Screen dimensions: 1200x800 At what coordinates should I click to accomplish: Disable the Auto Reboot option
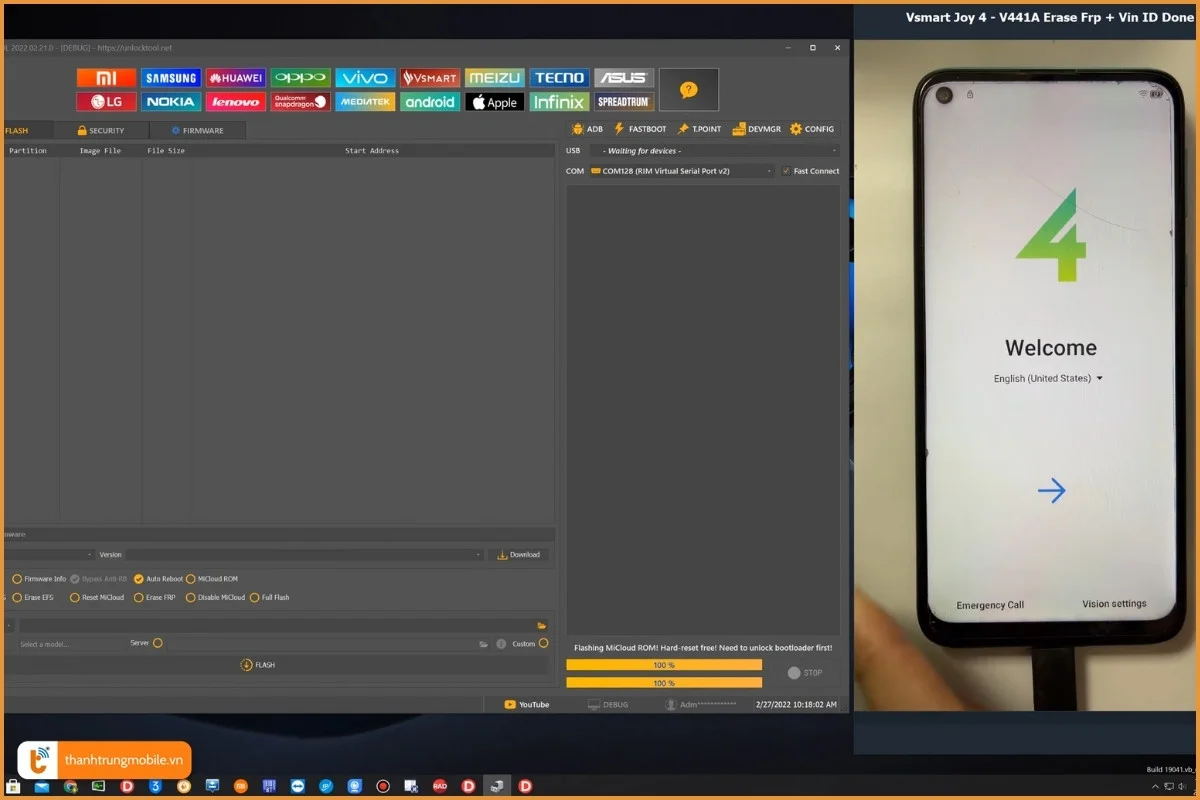click(139, 579)
